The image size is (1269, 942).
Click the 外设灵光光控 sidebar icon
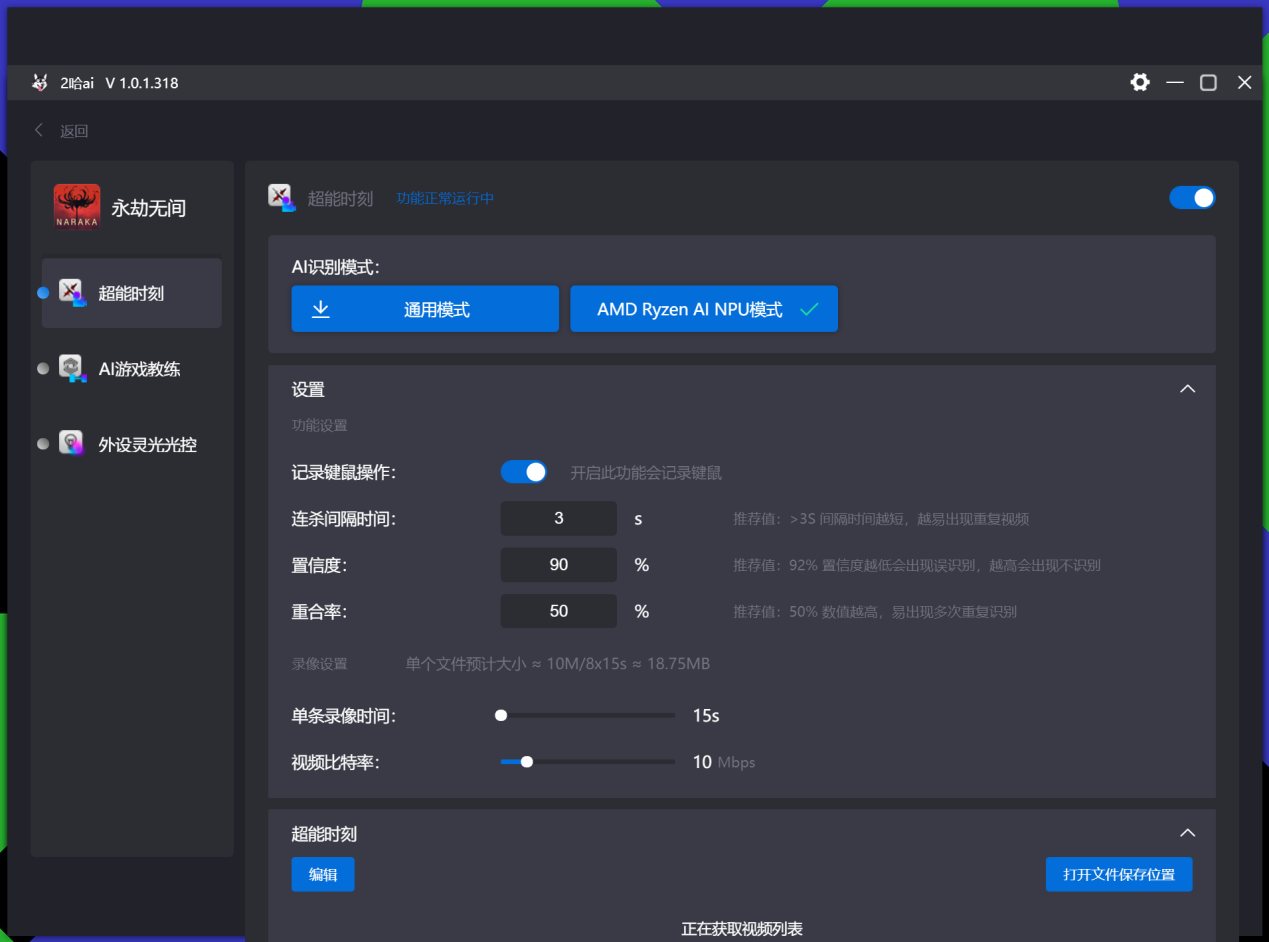tap(71, 443)
